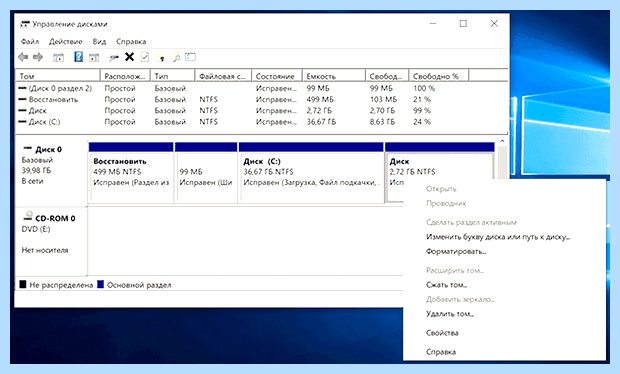Click the CD-ROM 0 drive icon

click(x=28, y=216)
